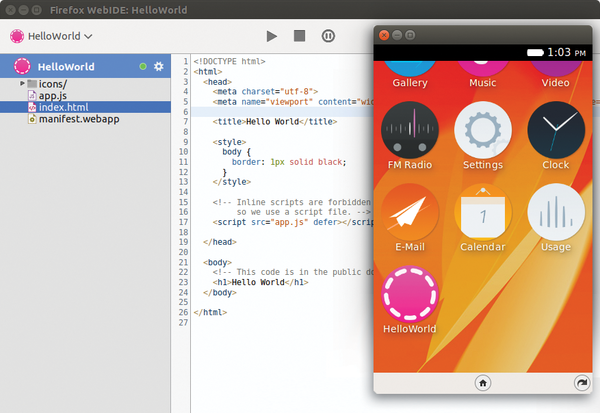Click the script src app.js code line

point(293,222)
